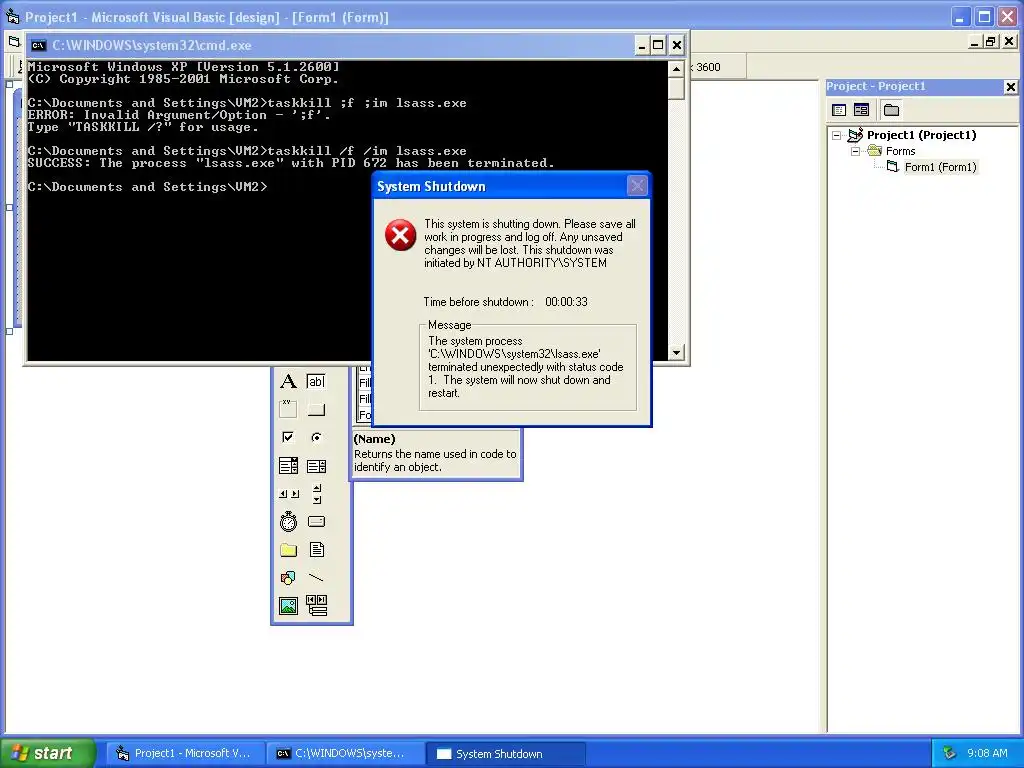Click the Visual Basic title bar icon
The height and width of the screenshot is (768, 1024).
pos(12,16)
